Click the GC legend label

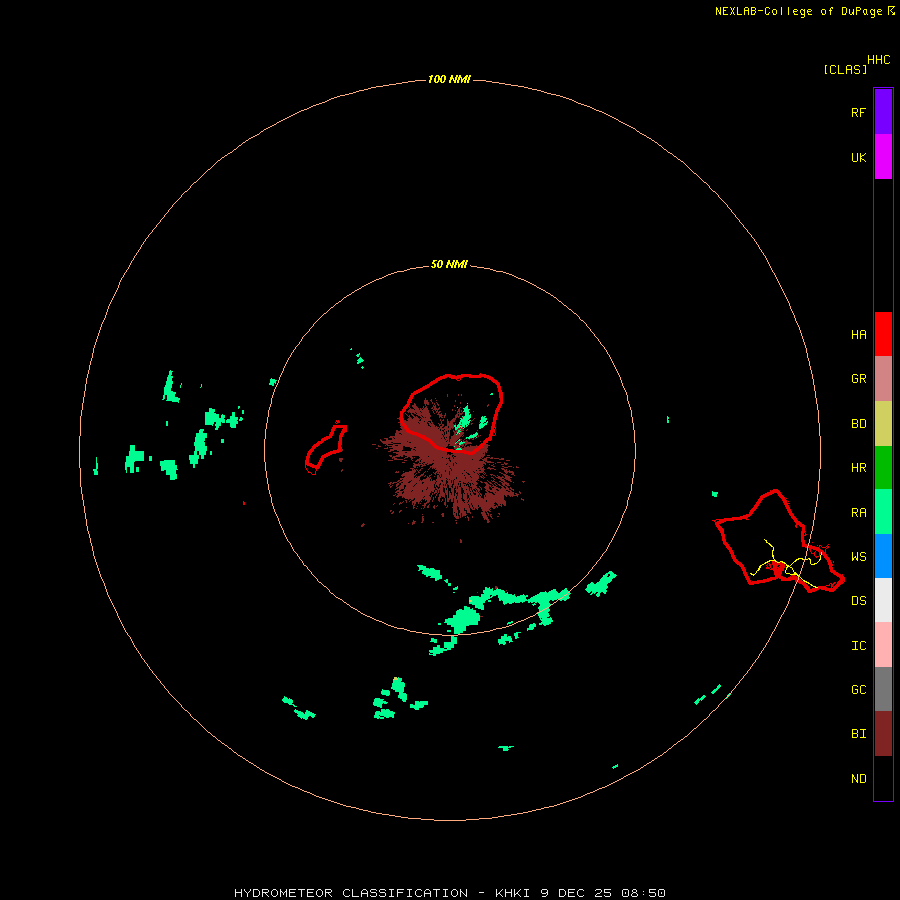(x=858, y=690)
